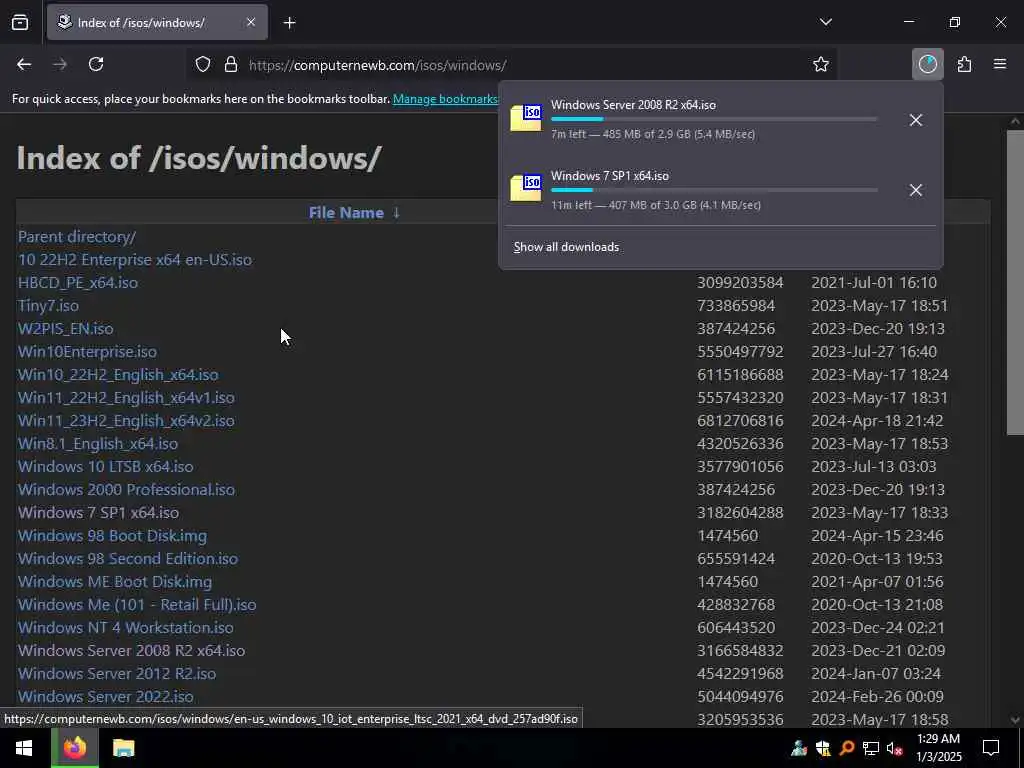Close the Index of /isos/windows/ tab
Viewport: 1024px width, 768px height.
click(x=251, y=22)
